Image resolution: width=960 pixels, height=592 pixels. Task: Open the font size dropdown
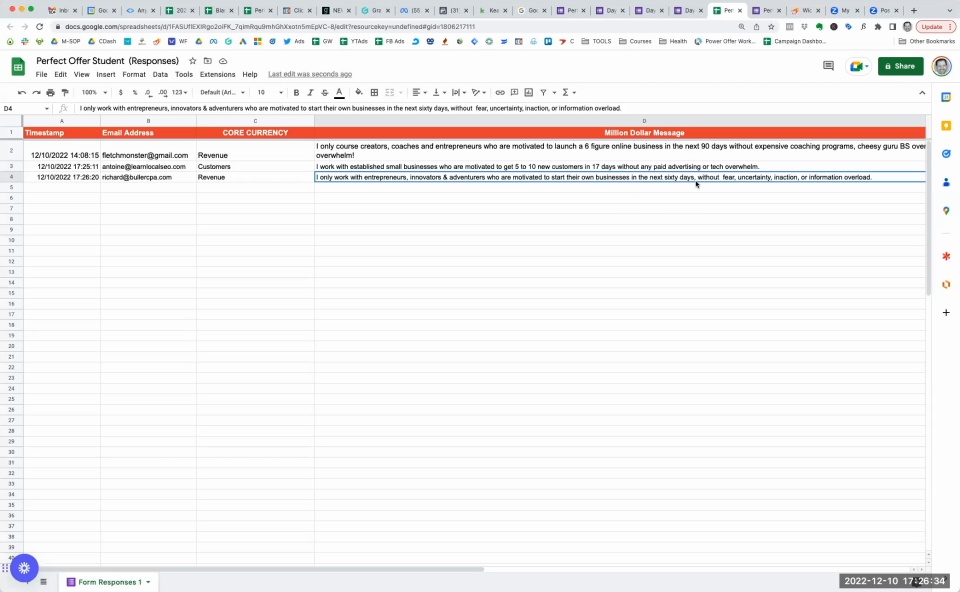point(269,92)
